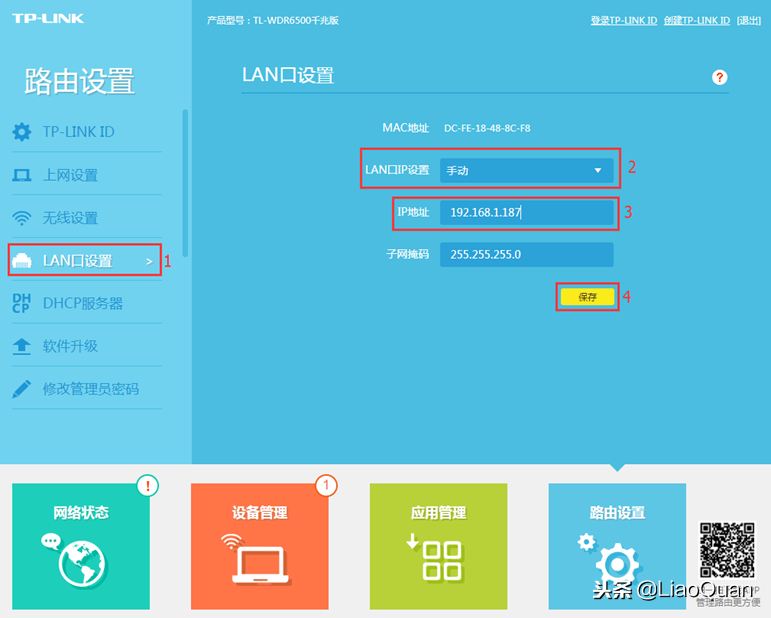The image size is (771, 618).
Task: Open the 无线设置 menu item
Action: (x=87, y=218)
